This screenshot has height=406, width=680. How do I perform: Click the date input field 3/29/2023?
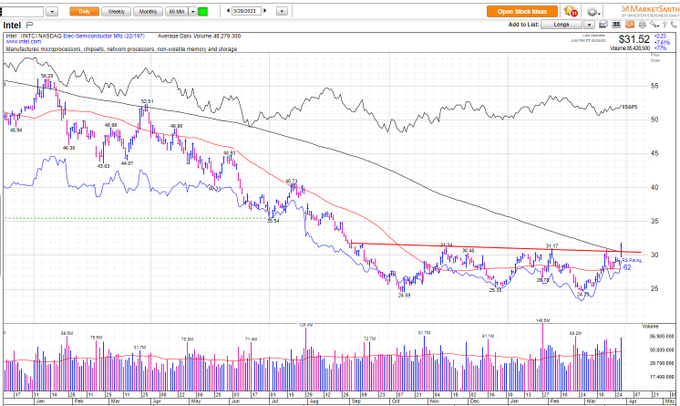(x=246, y=11)
